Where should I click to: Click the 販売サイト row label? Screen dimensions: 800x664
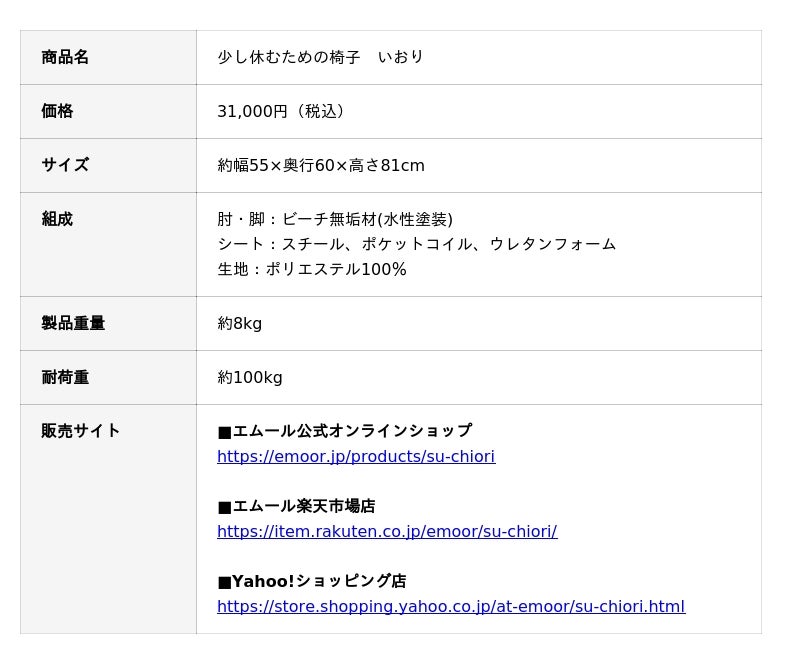tap(81, 431)
